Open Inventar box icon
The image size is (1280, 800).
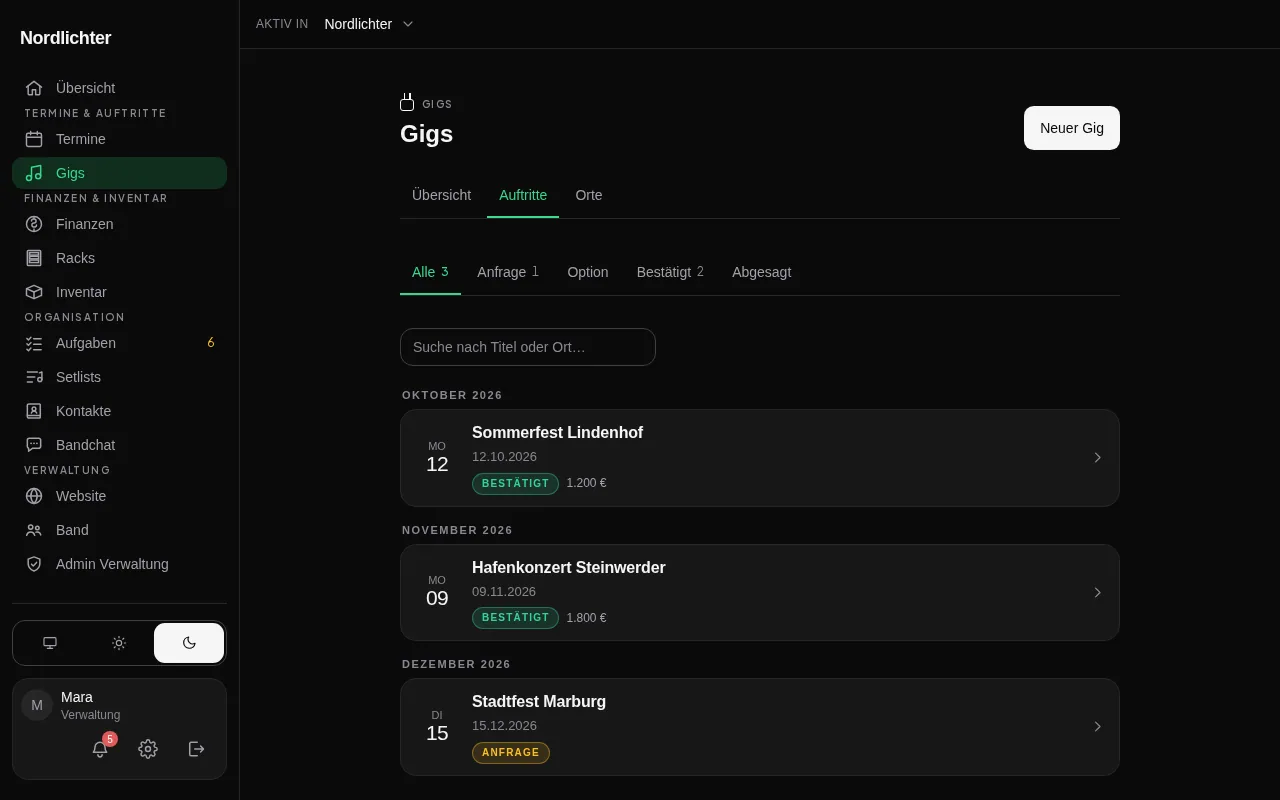tap(34, 292)
